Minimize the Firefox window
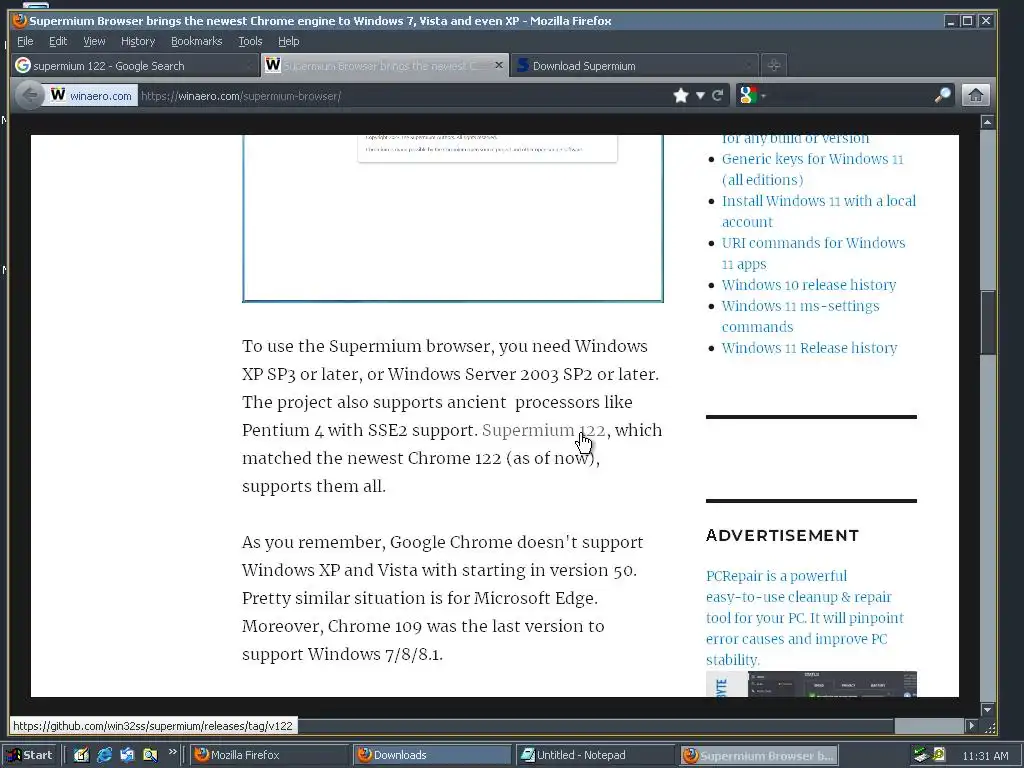The image size is (1024, 768). click(x=951, y=21)
